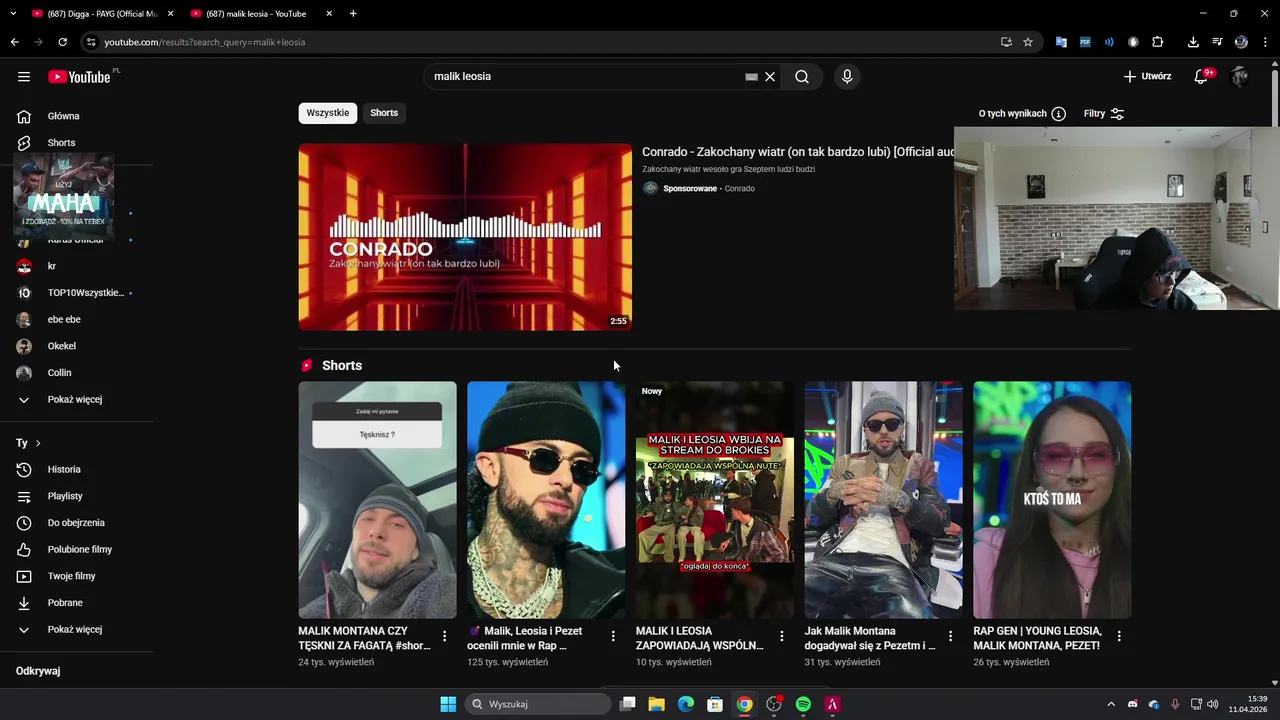Viewport: 1280px width, 720px height.
Task: Open the RAP GEN | YOUNG LEOSIA short title
Action: tap(1038, 638)
